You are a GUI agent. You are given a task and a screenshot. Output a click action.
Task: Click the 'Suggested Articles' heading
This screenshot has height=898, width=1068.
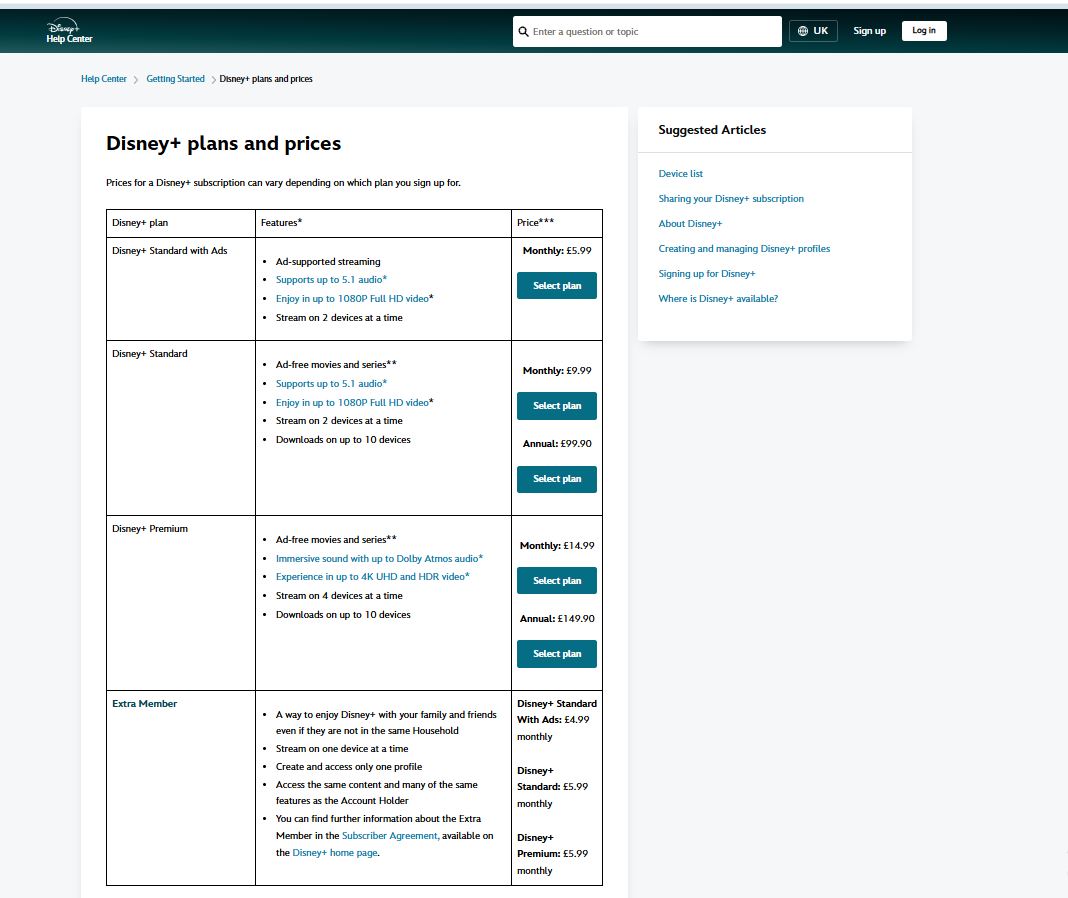tap(712, 130)
